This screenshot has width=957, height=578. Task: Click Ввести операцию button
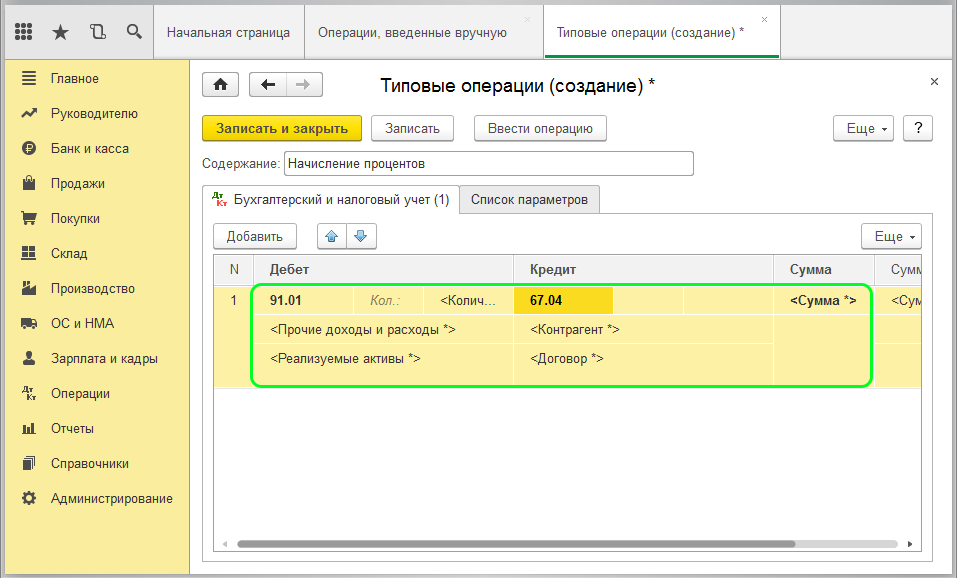point(540,128)
